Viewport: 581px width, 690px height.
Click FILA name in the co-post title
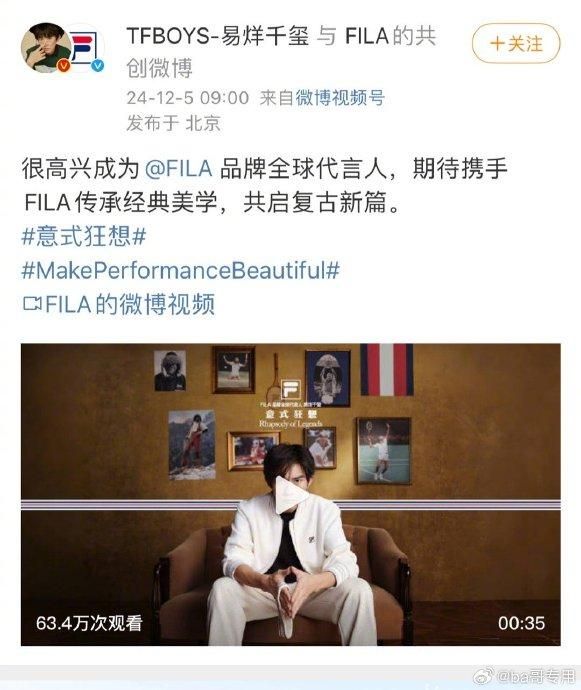(367, 36)
